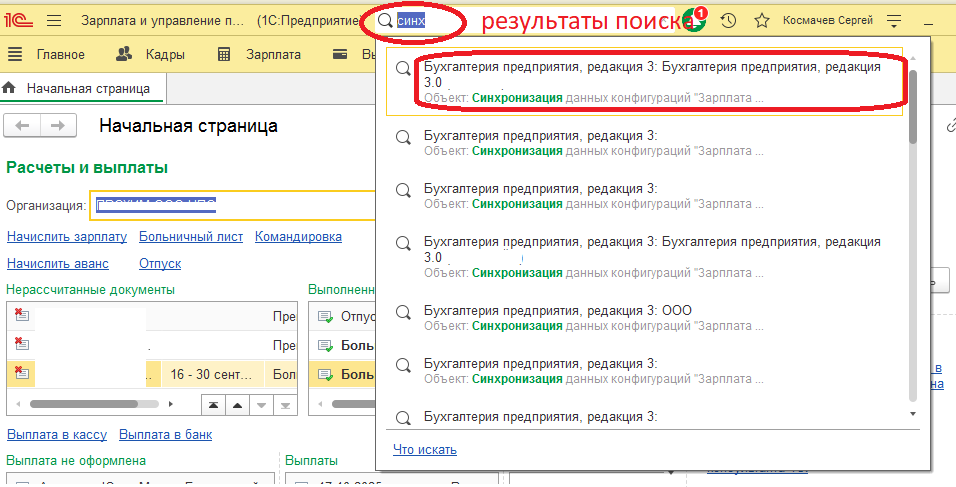Open the hamburger main menu icon beside the logo
Image resolution: width=956 pixels, height=487 pixels.
[x=54, y=21]
